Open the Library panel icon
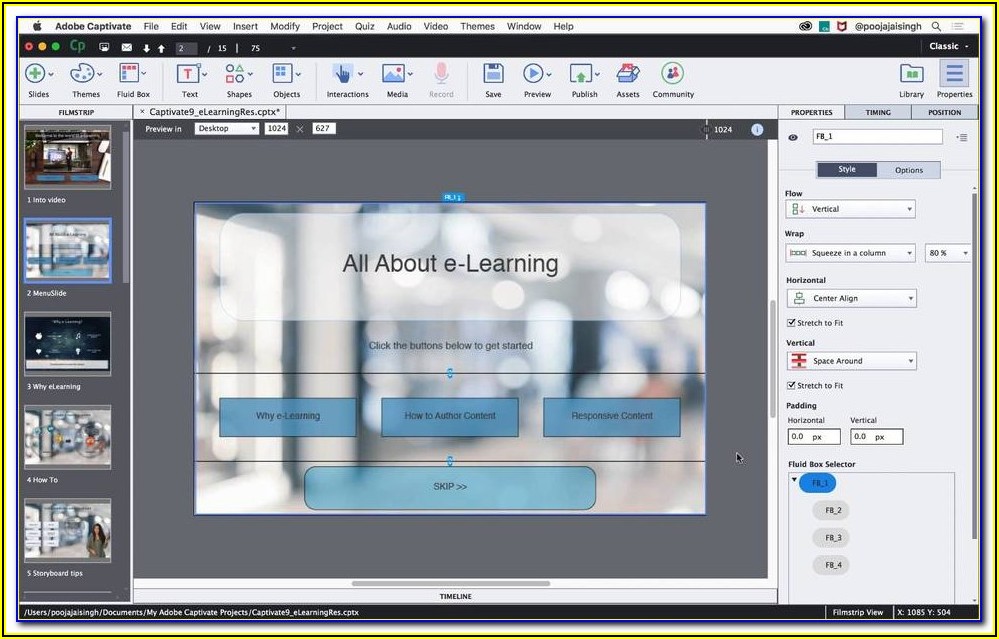 [x=911, y=74]
